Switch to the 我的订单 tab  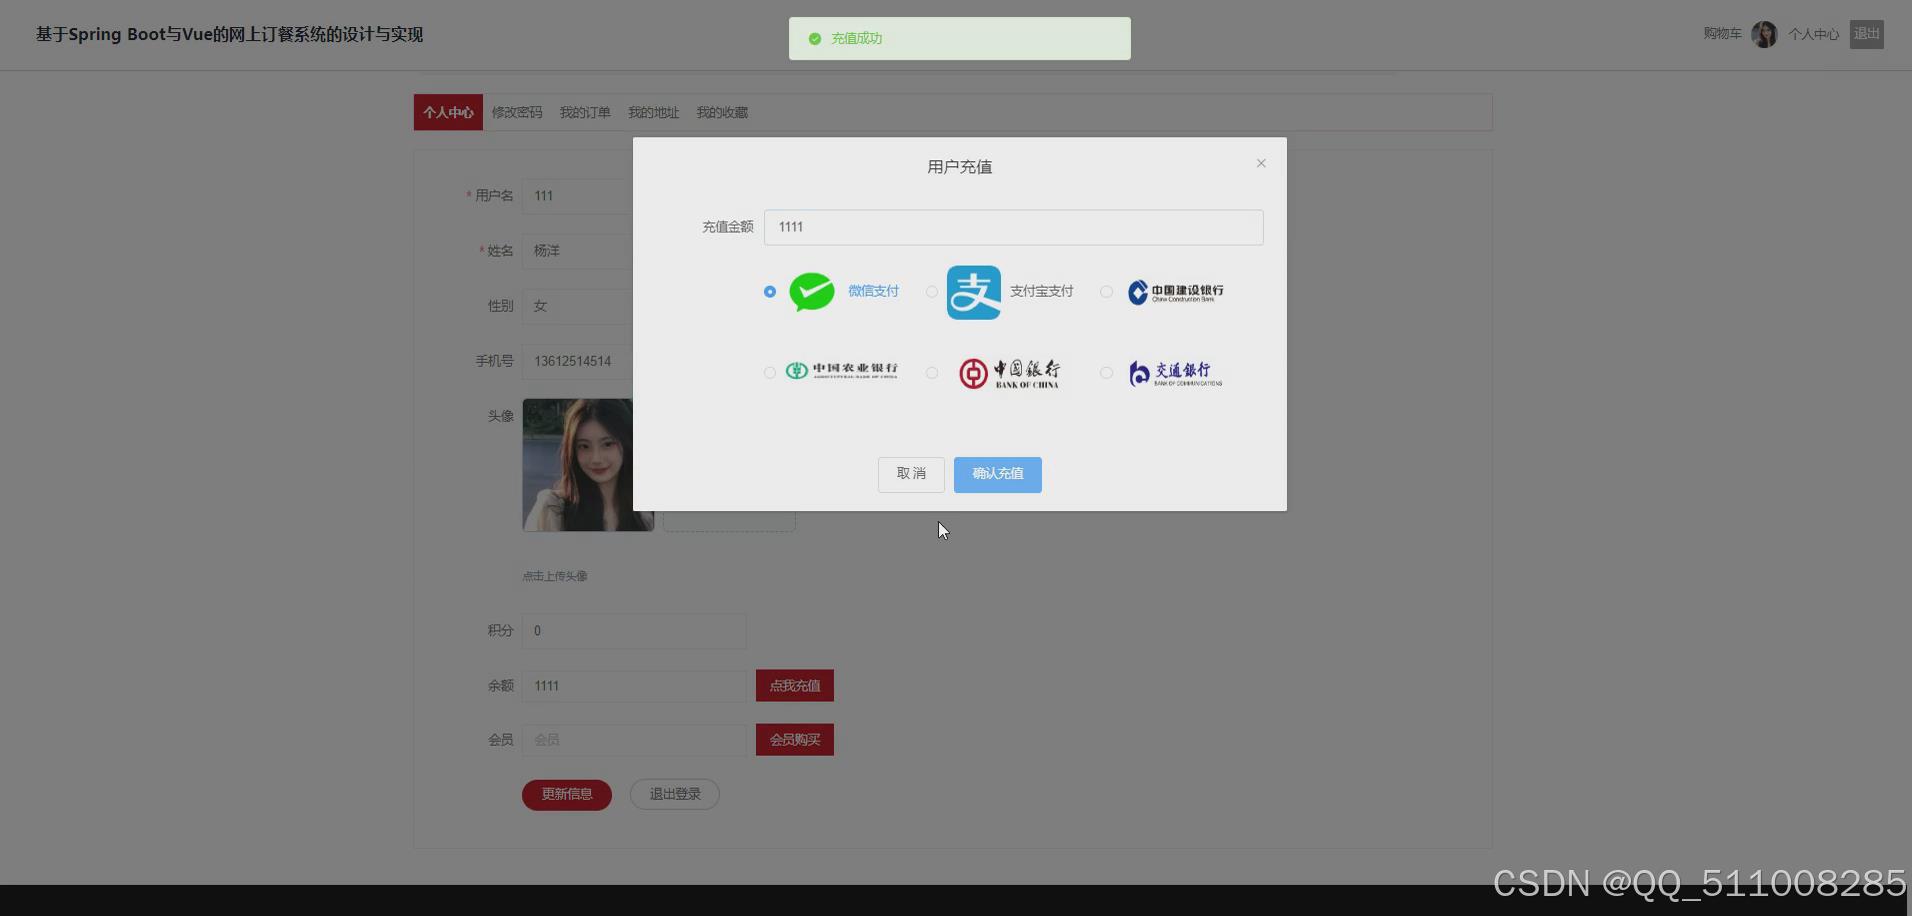pos(585,112)
